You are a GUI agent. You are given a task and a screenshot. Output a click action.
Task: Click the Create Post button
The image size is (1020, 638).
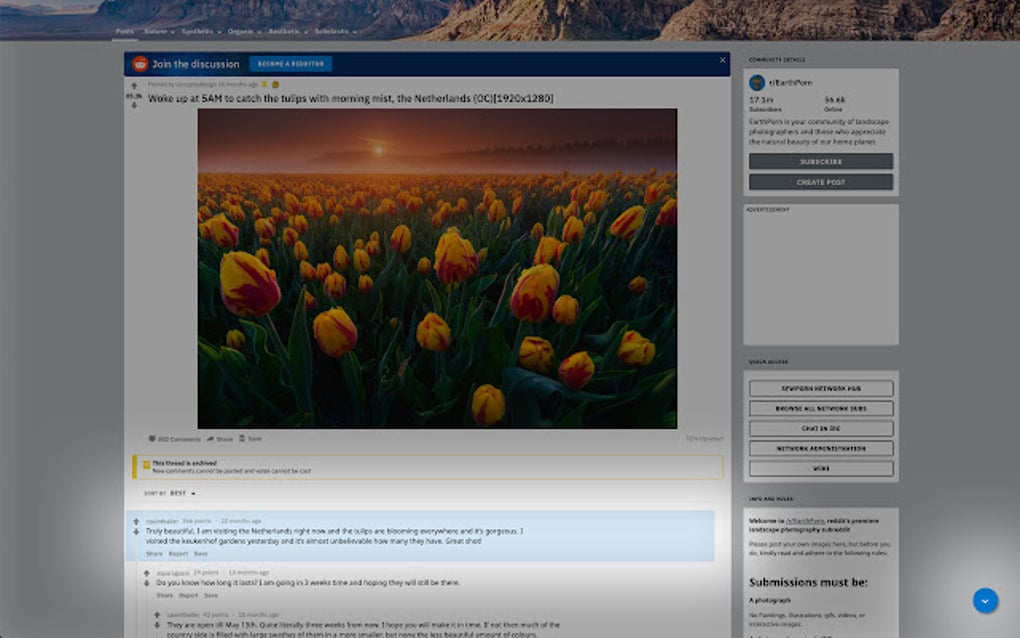tap(821, 182)
